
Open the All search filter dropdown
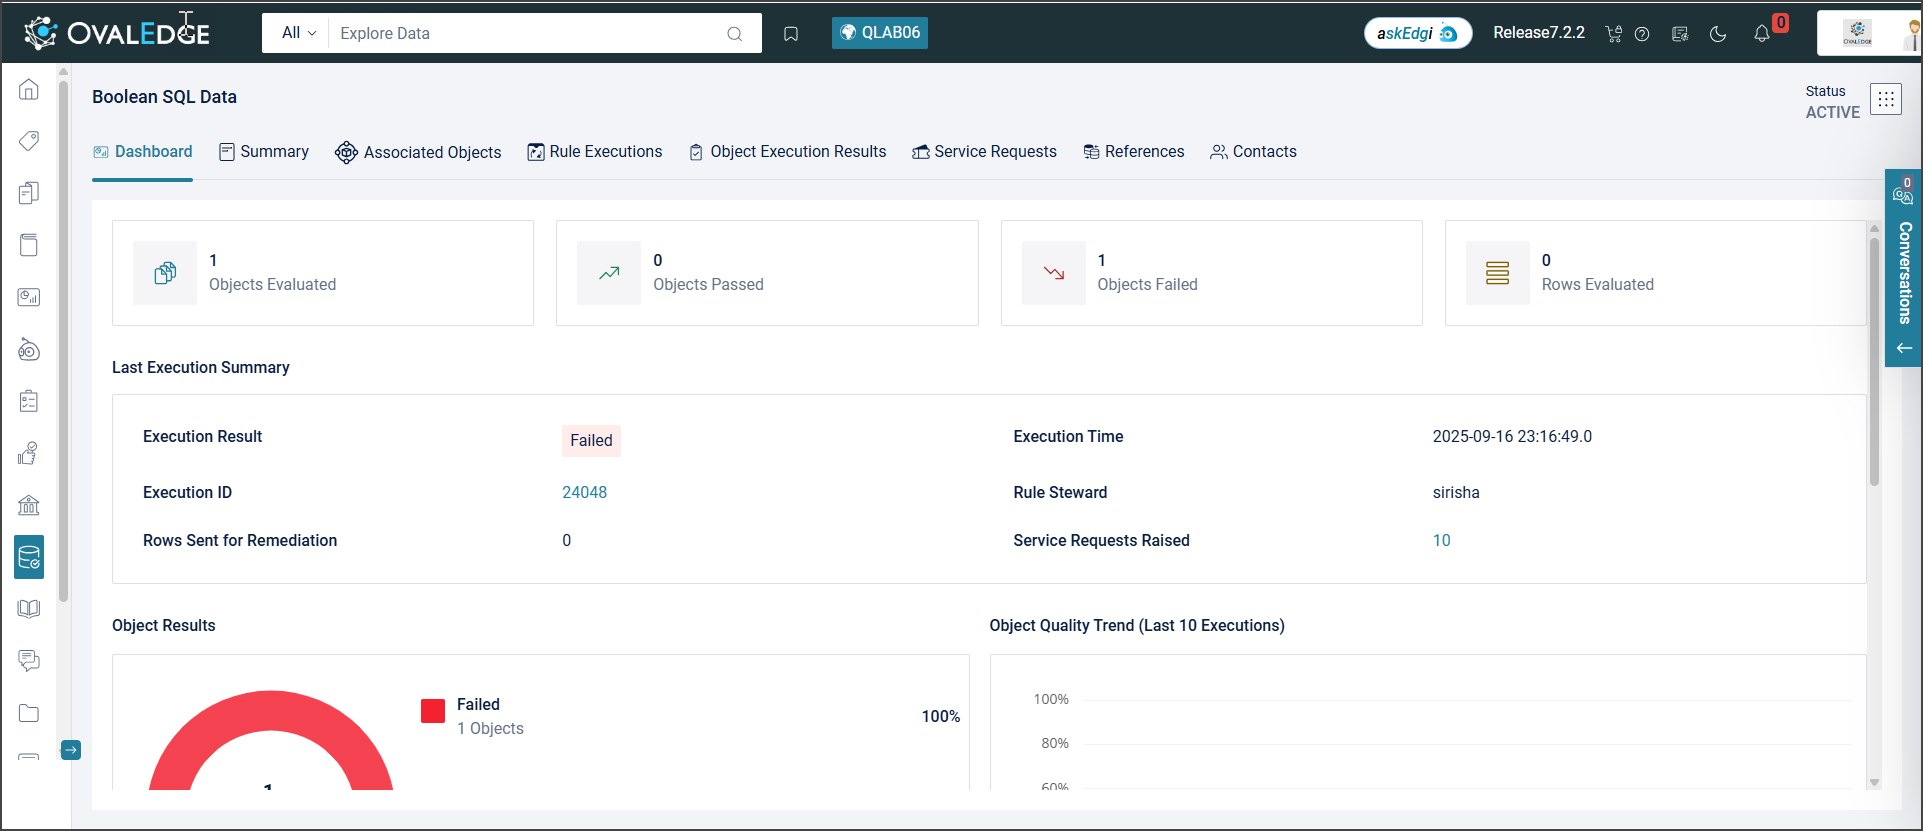tap(298, 33)
